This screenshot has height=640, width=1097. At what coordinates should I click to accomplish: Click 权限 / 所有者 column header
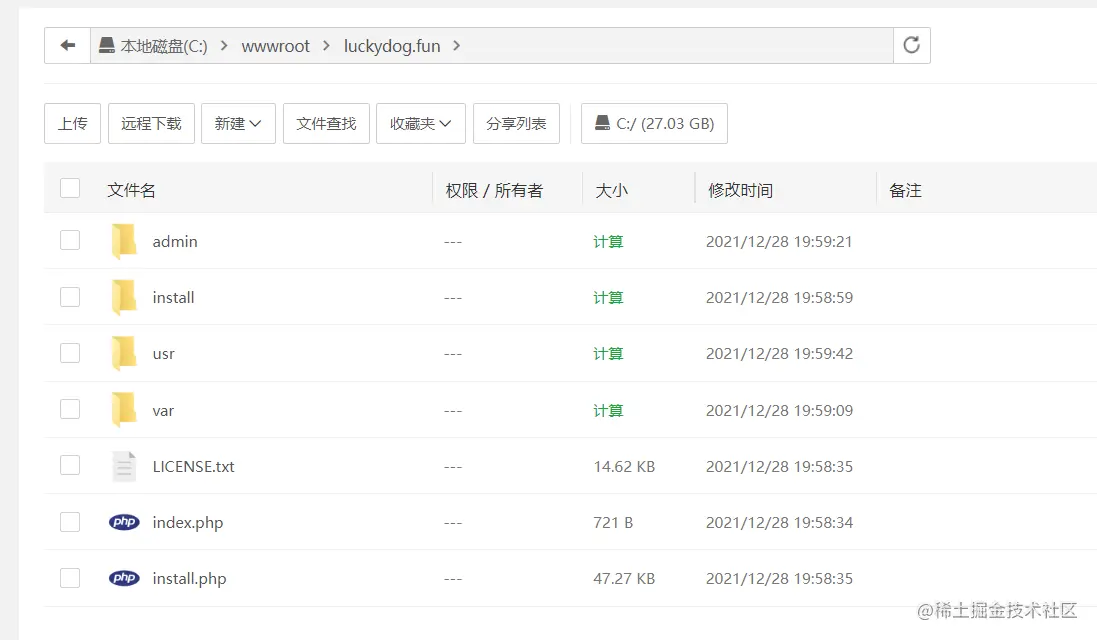(494, 190)
